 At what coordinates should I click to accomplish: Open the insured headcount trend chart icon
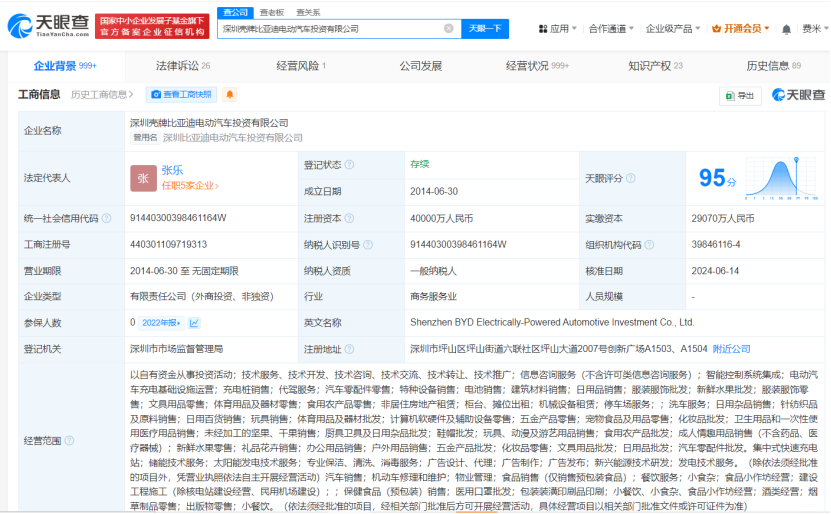tap(194, 323)
